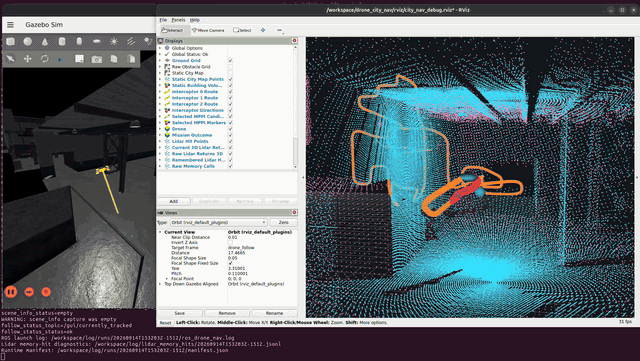The image size is (640, 361).
Task: Select Top Down Gazebo Aligned view
Action: [191, 284]
